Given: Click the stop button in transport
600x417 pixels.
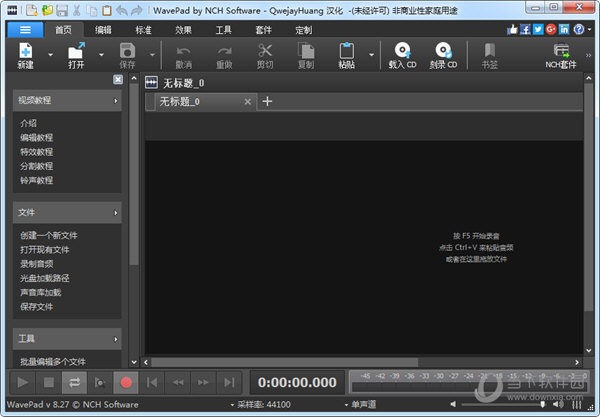Looking at the screenshot, I should pos(49,382).
